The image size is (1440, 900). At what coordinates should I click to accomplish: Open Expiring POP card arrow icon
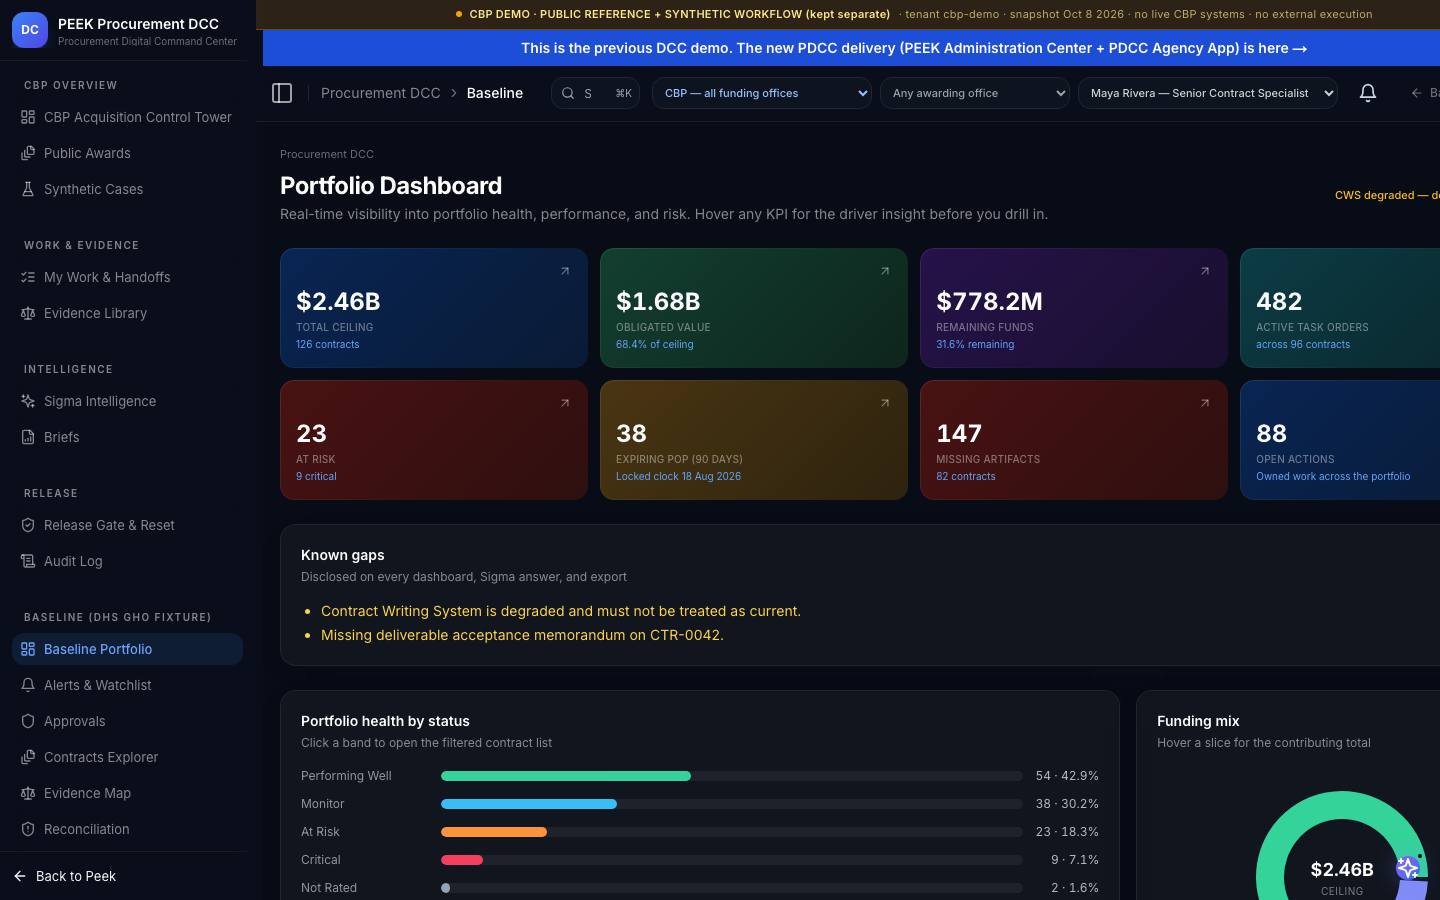[x=885, y=403]
